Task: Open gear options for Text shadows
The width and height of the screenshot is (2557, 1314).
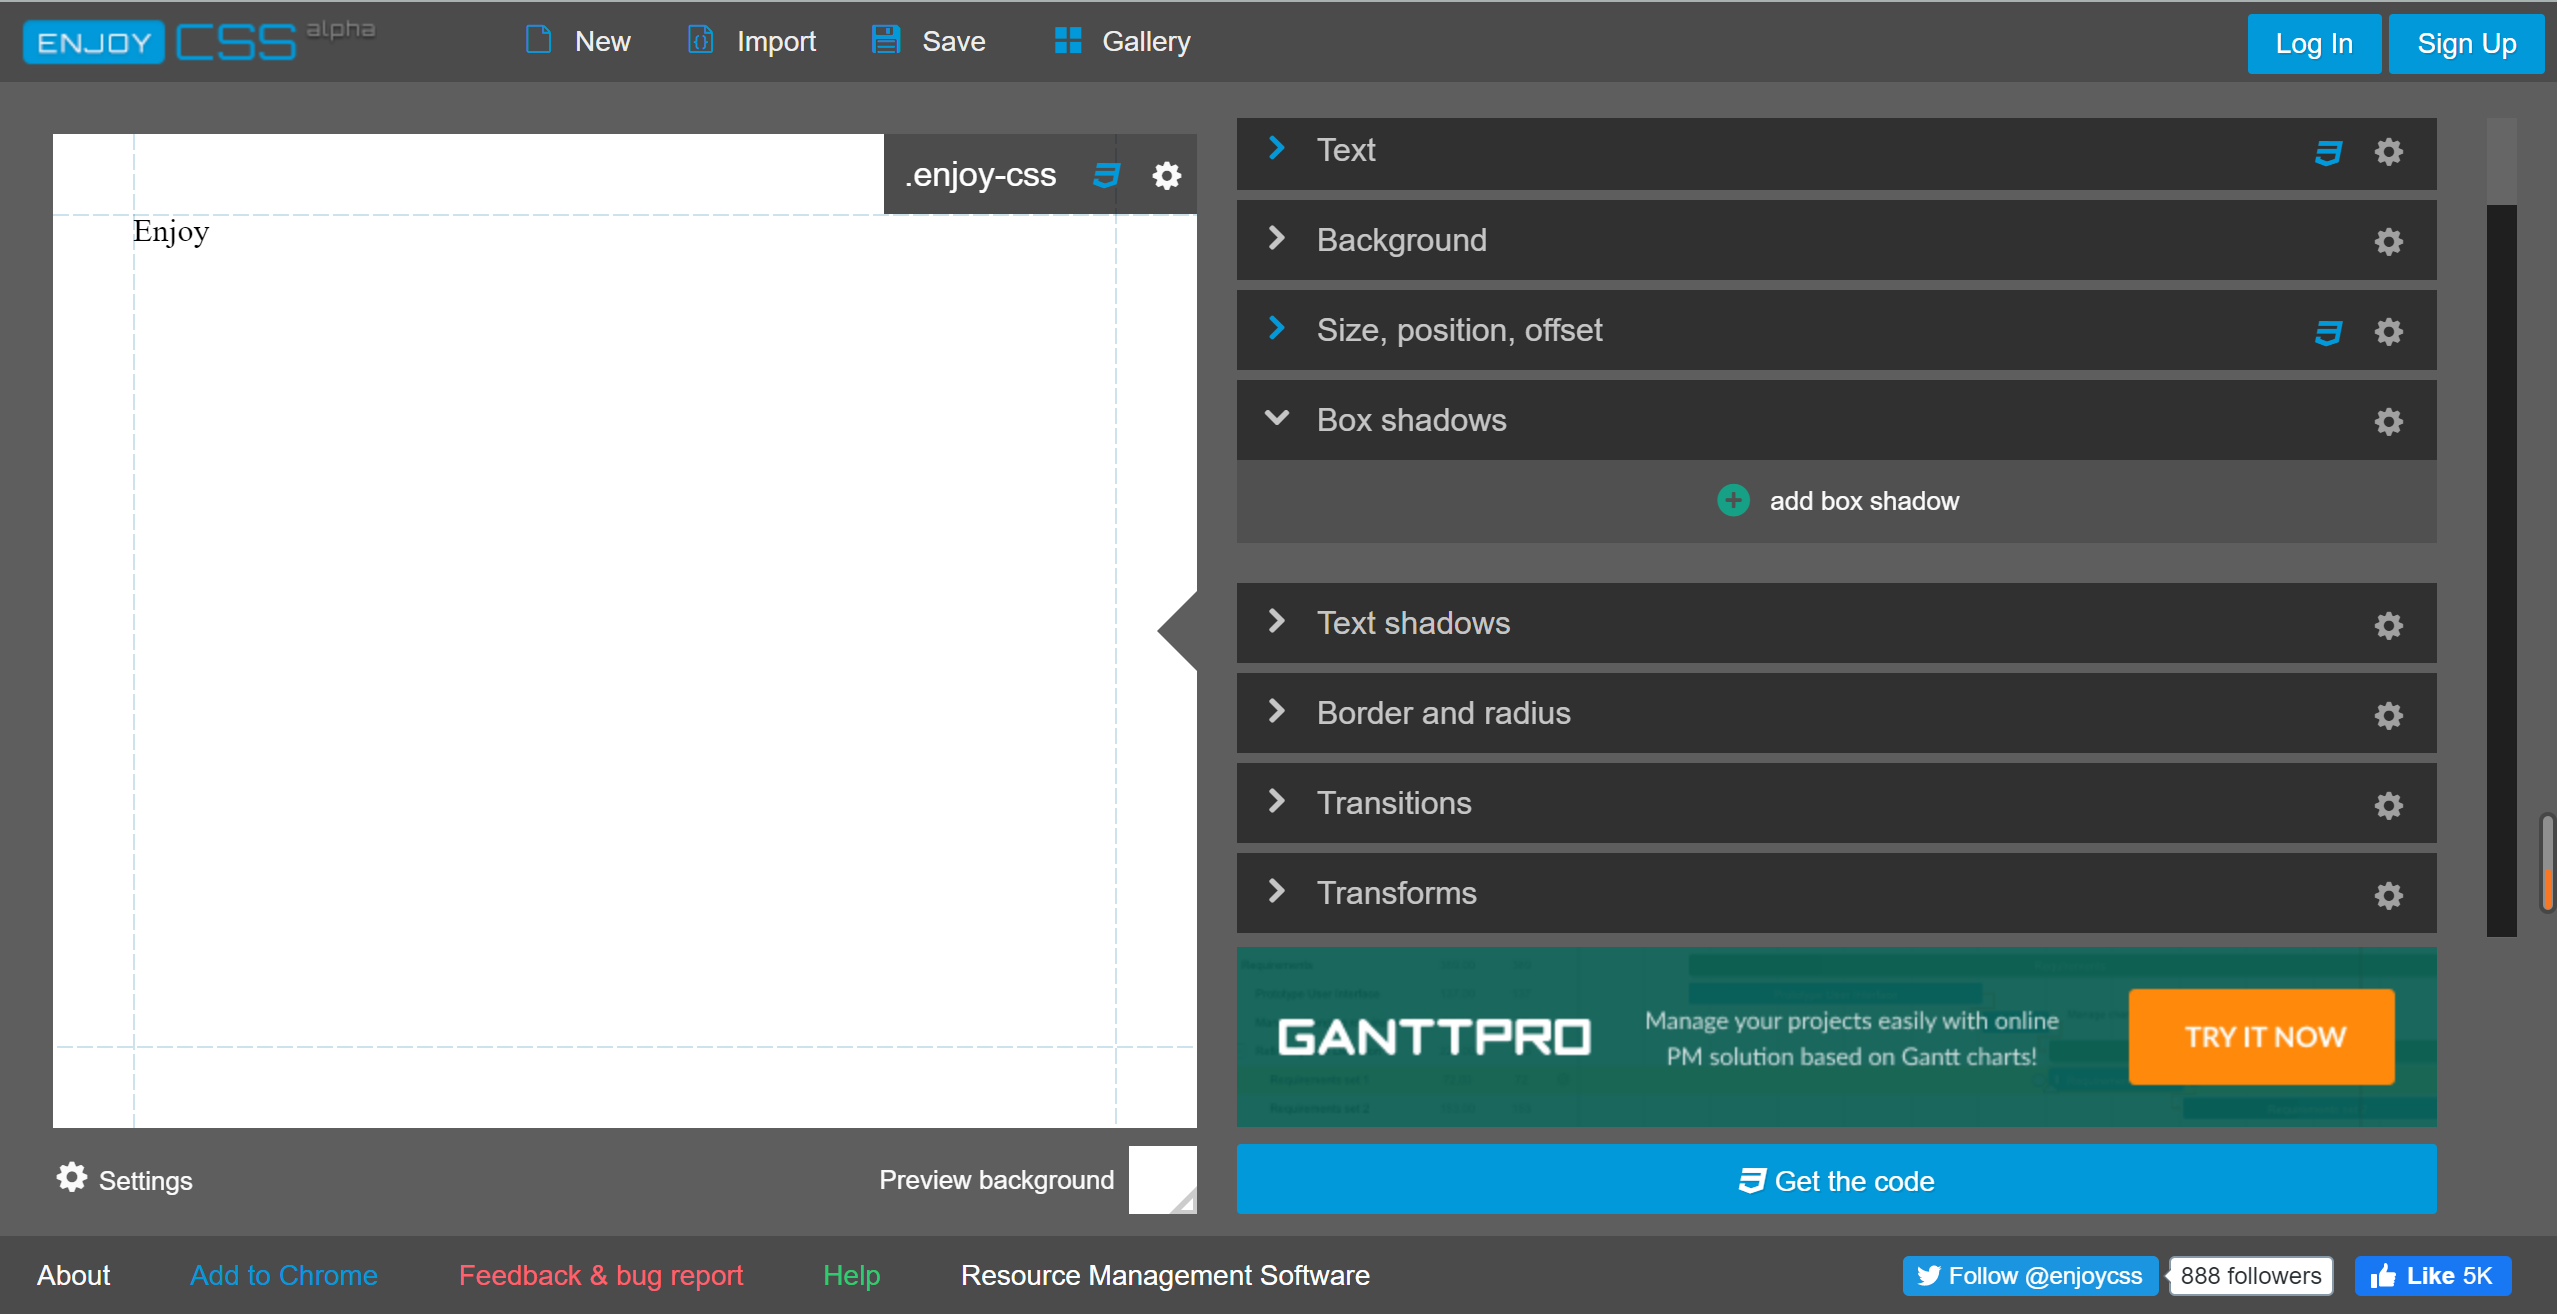Action: click(2388, 625)
